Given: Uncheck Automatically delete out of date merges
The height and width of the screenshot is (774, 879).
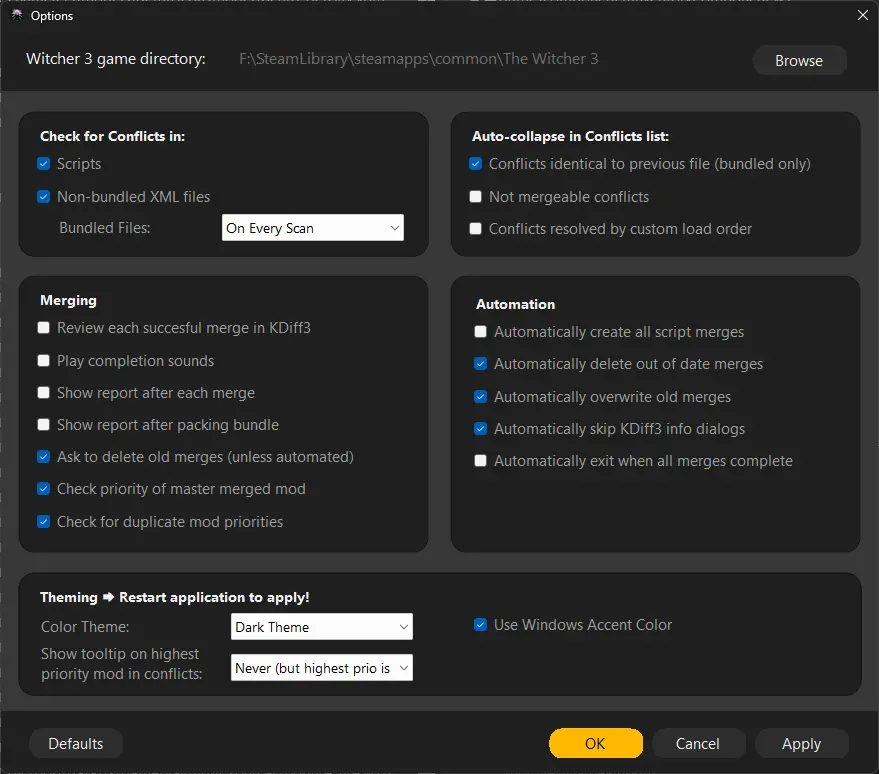Looking at the screenshot, I should [x=480, y=364].
